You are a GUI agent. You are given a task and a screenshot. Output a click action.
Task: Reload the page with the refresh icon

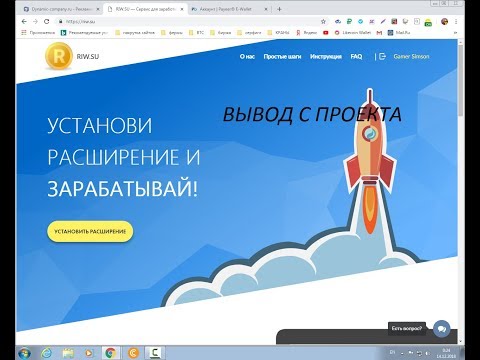[x=47, y=21]
